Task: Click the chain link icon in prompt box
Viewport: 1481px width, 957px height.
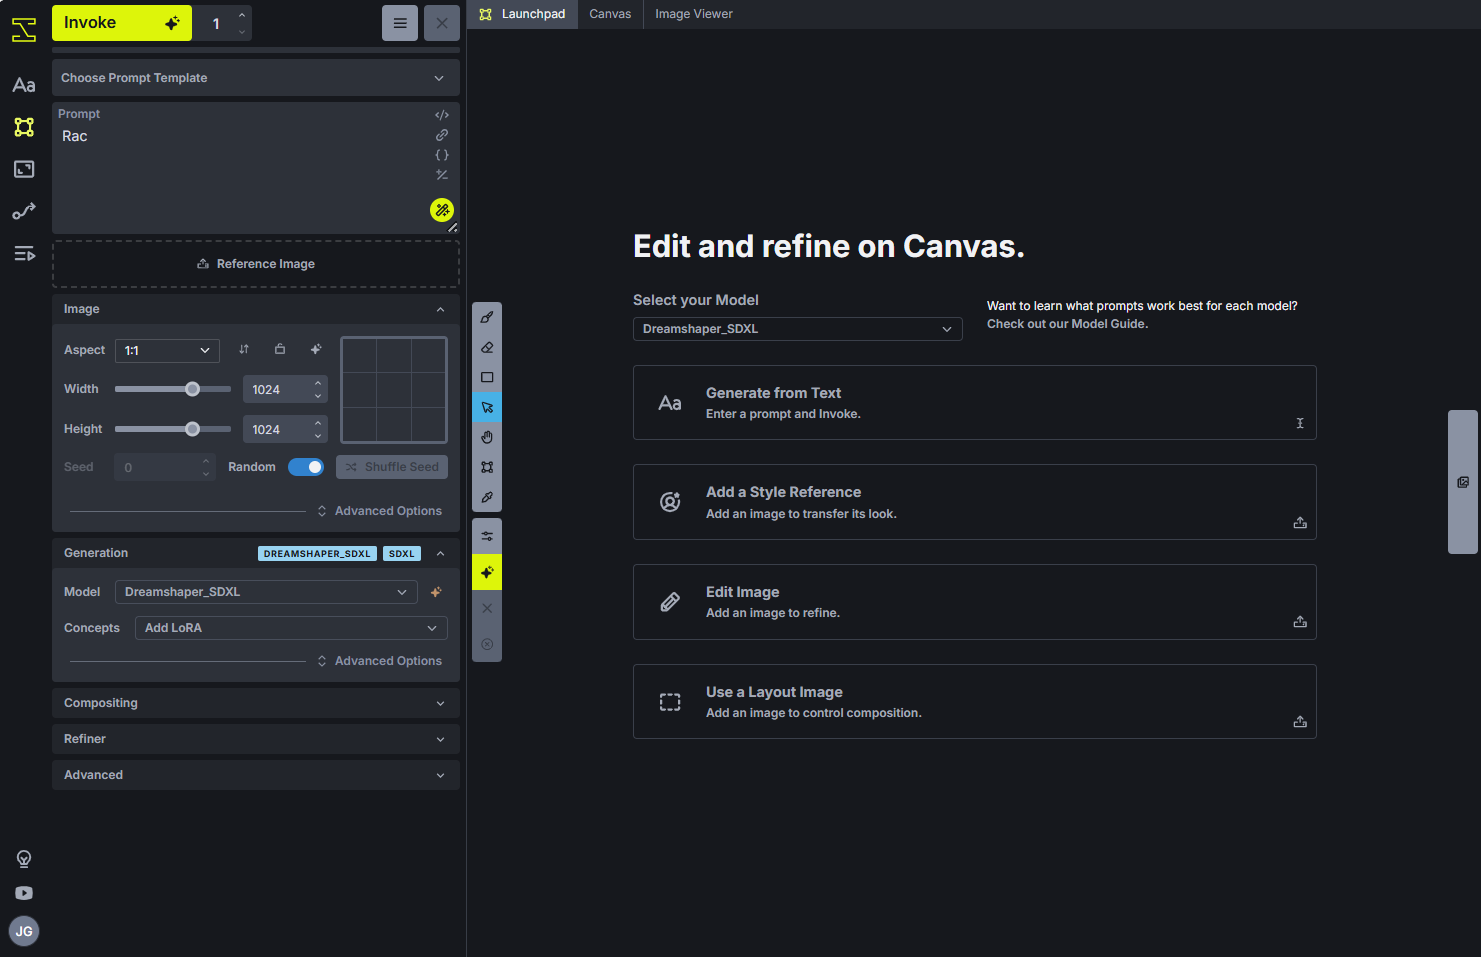Action: coord(442,135)
